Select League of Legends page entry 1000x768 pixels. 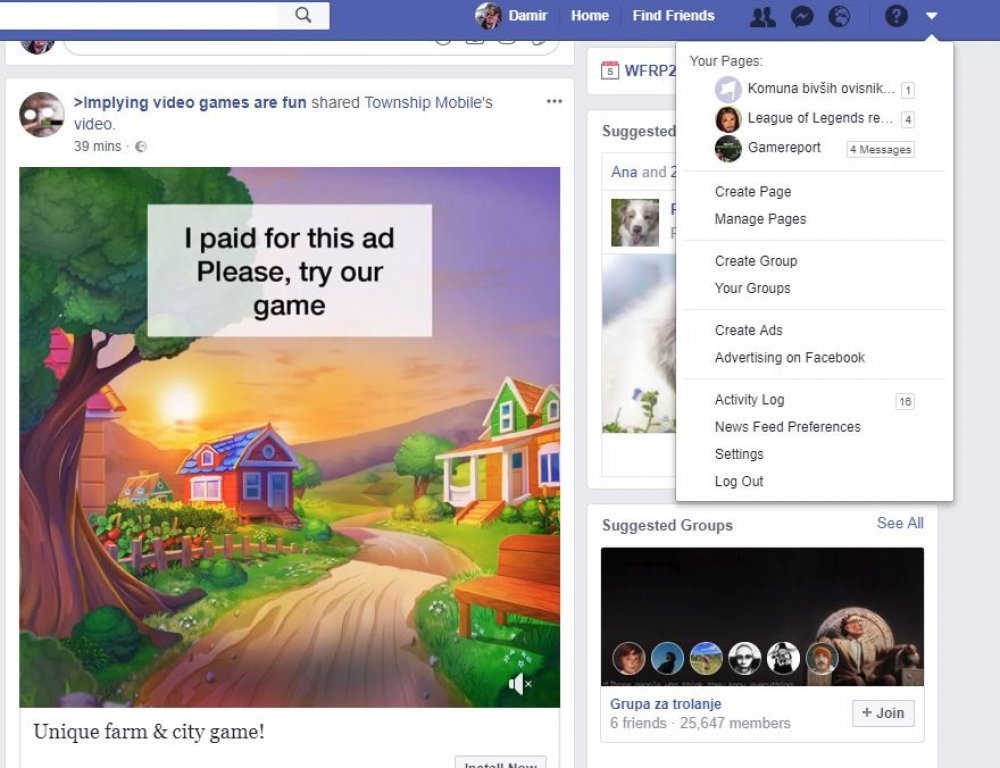pyautogui.click(x=814, y=119)
